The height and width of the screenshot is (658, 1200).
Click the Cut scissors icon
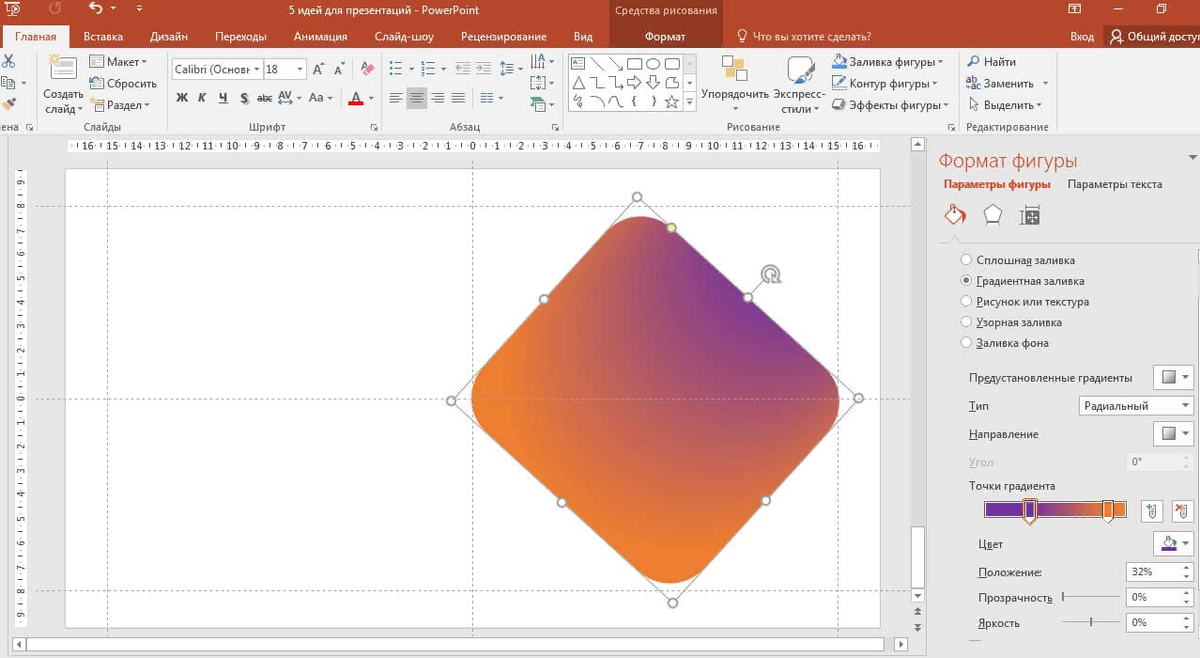[8, 62]
